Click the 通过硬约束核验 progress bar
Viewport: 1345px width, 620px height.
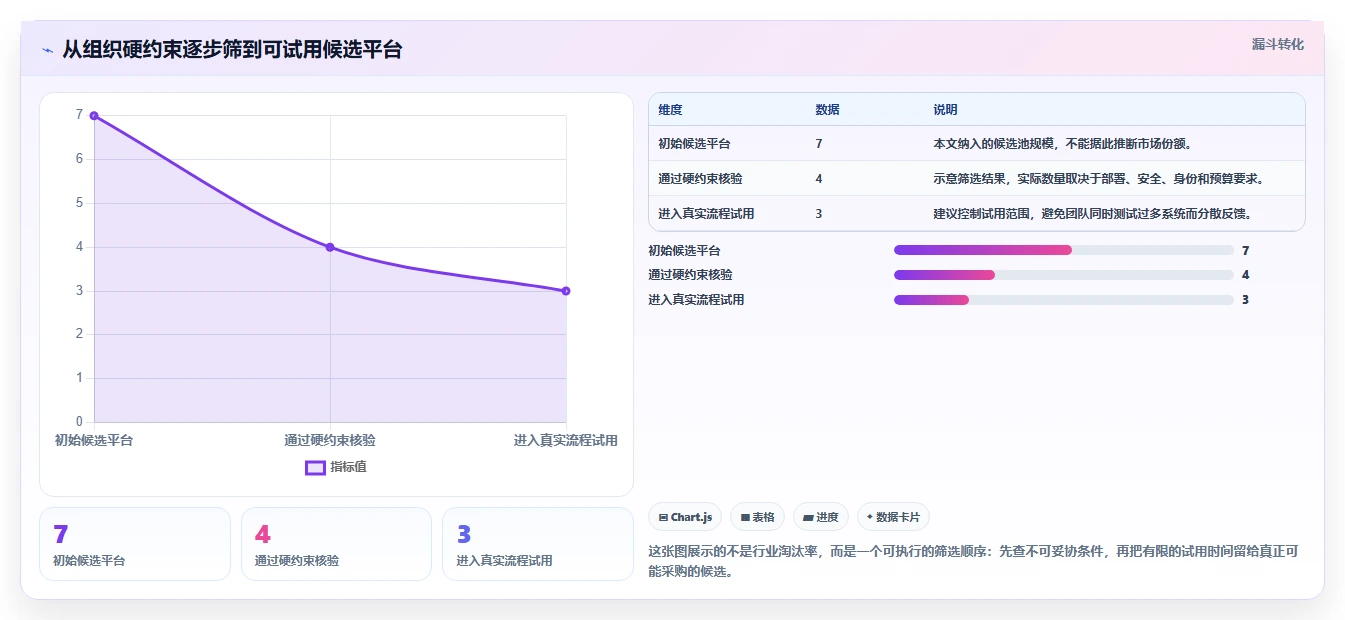coord(1063,275)
